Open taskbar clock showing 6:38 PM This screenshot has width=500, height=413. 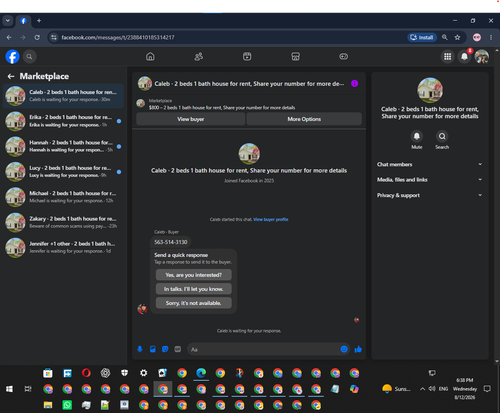(465, 389)
